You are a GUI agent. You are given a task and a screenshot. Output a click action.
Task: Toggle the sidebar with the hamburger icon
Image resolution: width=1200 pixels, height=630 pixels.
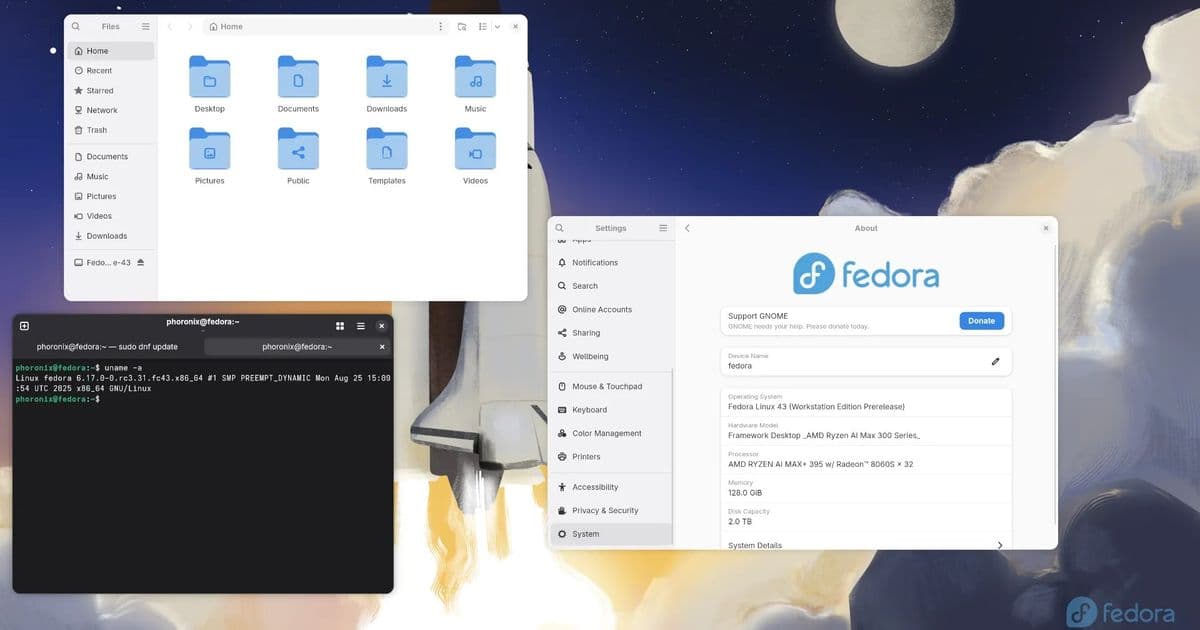144,26
